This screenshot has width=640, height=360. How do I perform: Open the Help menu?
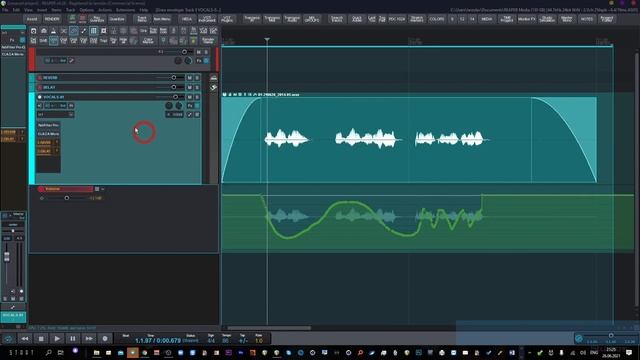point(144,10)
